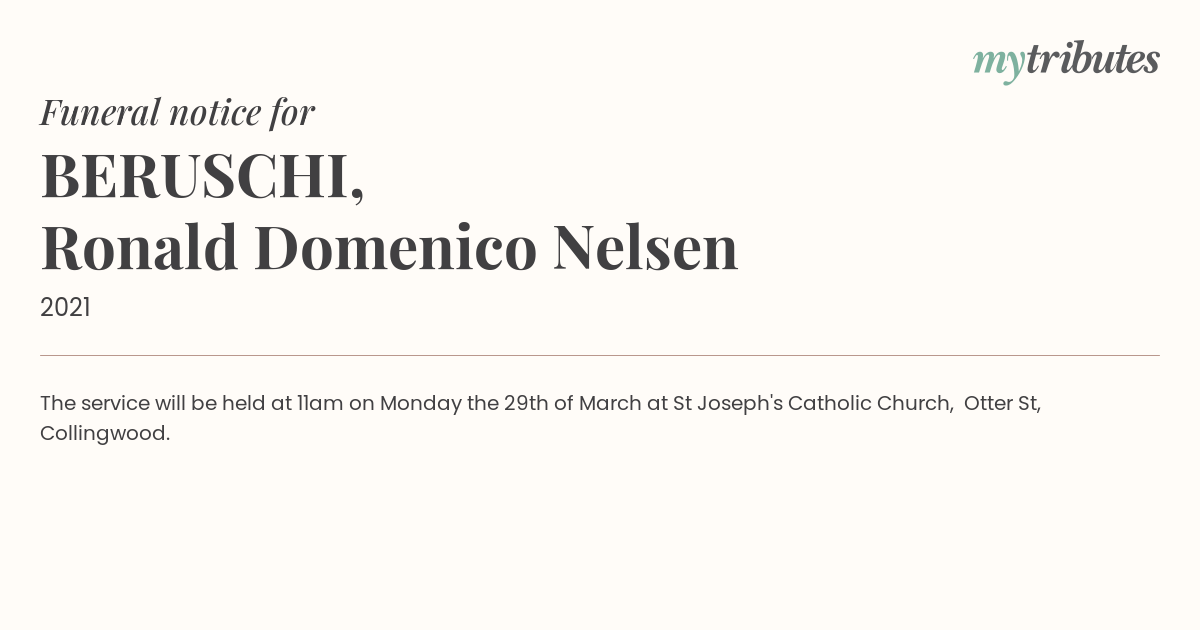Click the dark "tributes" logo text

click(1093, 59)
